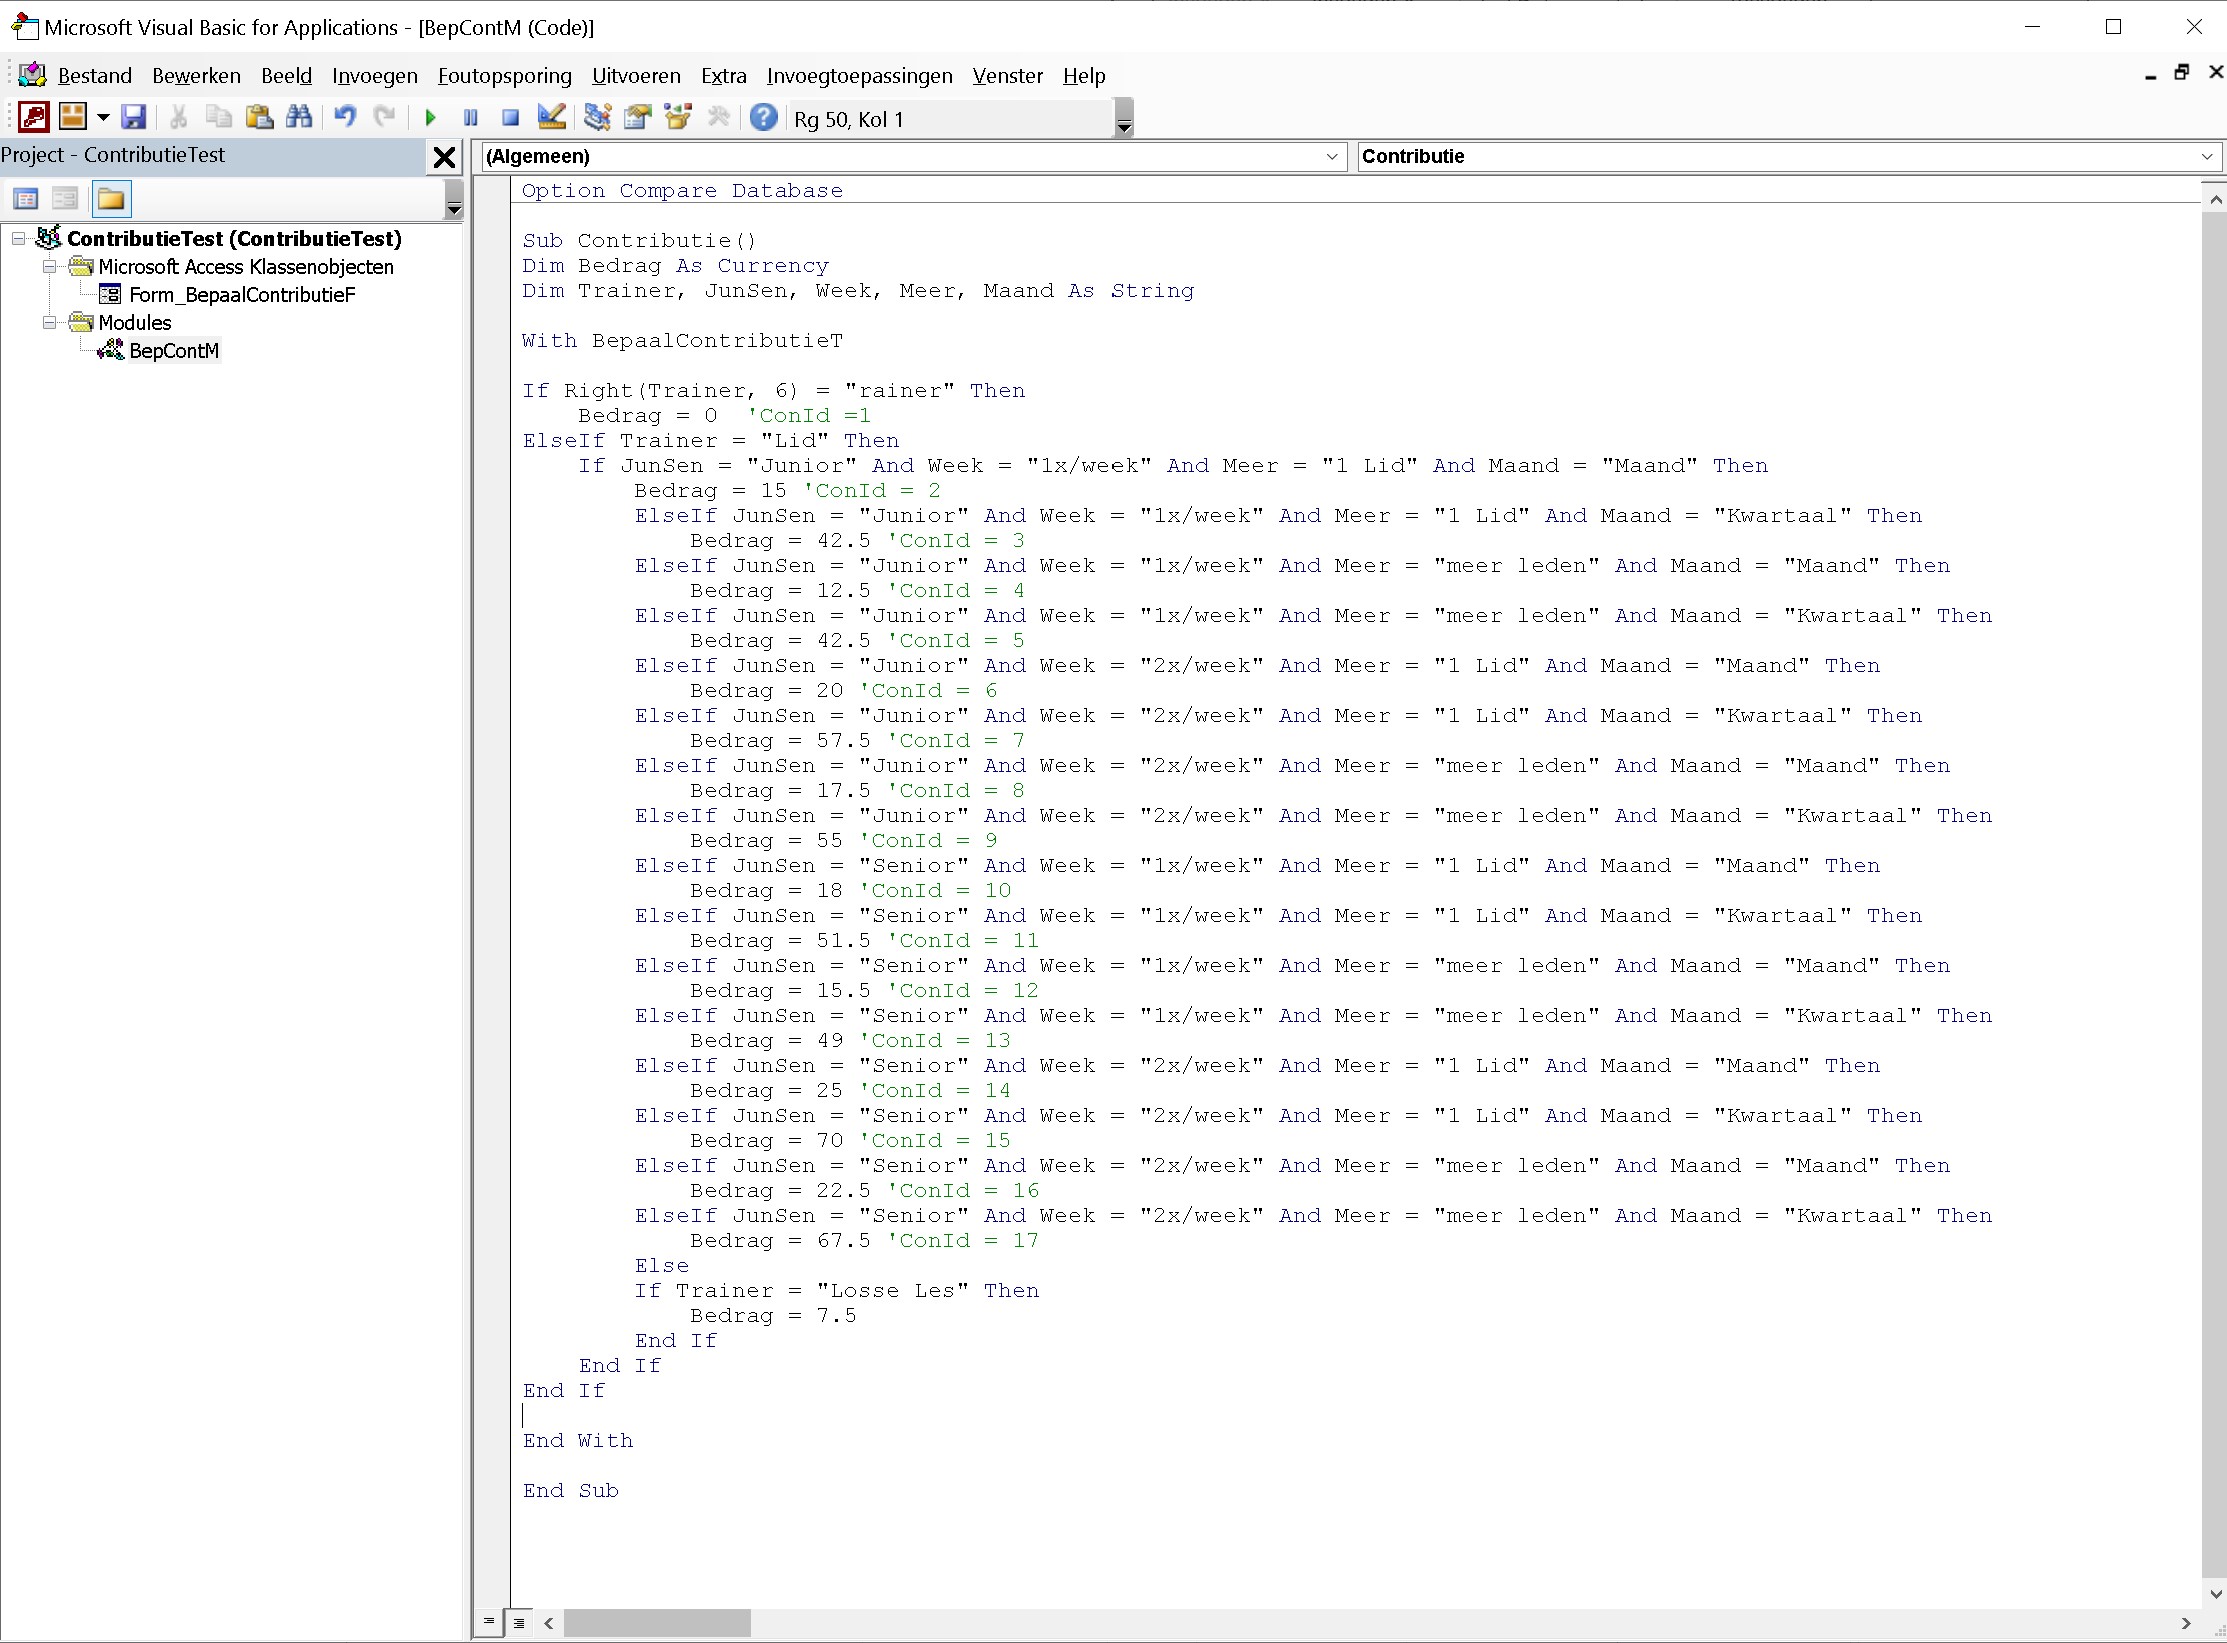This screenshot has height=1643, width=2227.
Task: Click the Undo arrow icon
Action: tap(345, 118)
